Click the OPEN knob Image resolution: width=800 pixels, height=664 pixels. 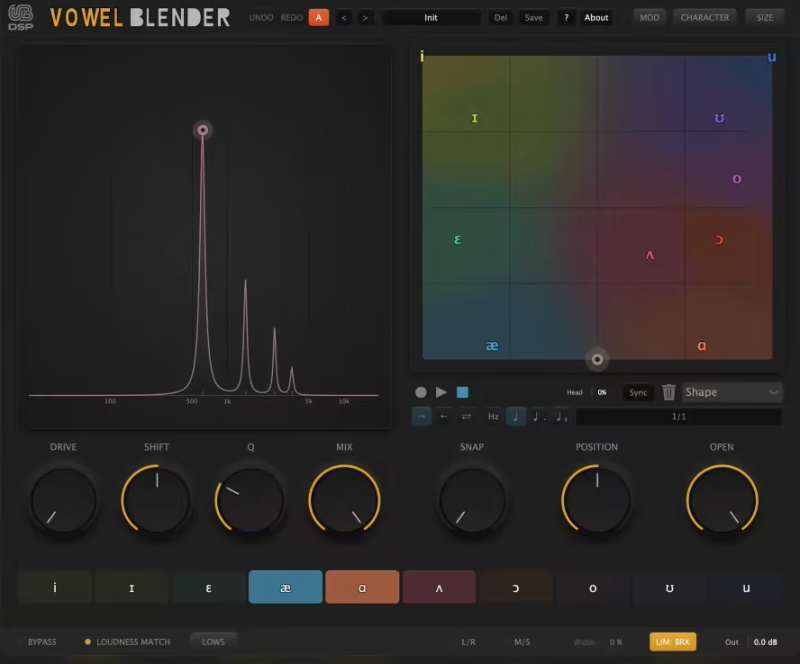[722, 500]
